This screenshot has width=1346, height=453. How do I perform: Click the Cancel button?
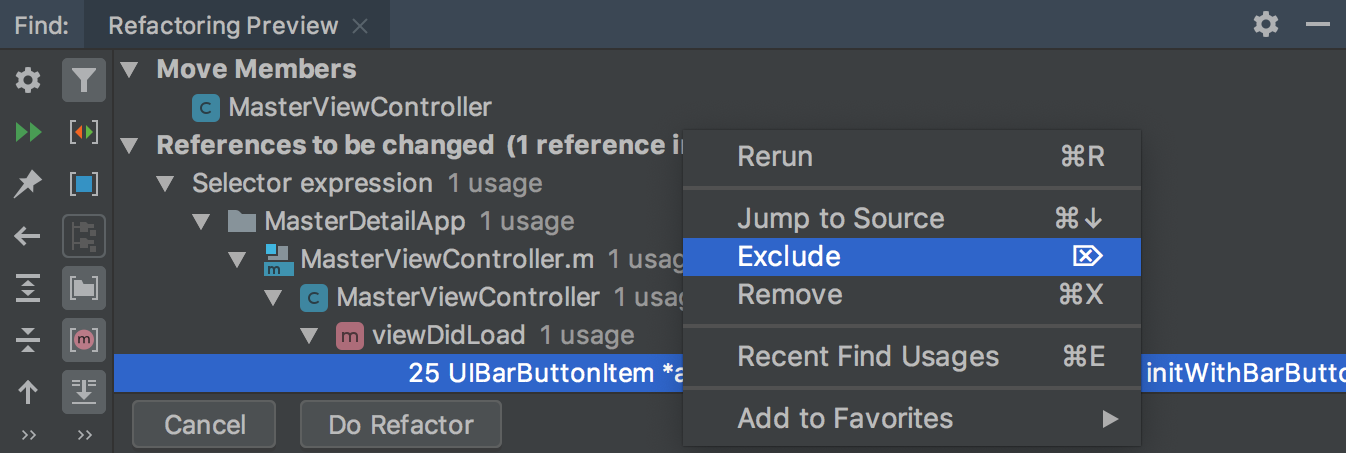(205, 425)
